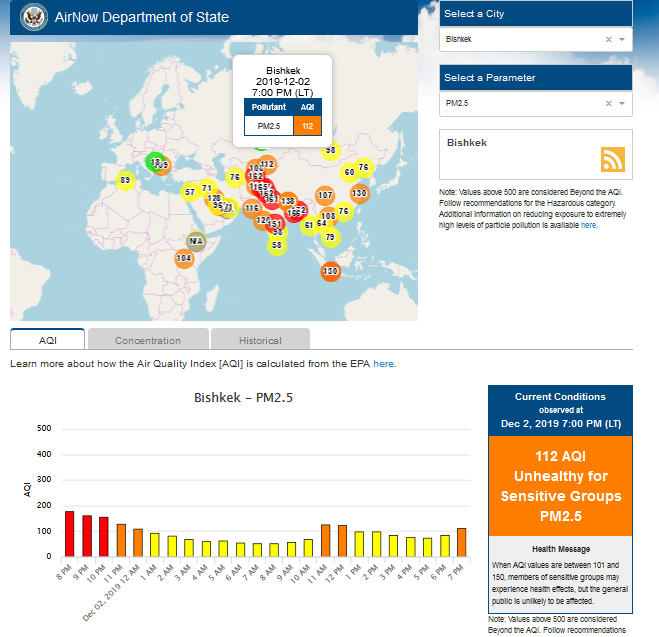Click the orange 107 map marker
The height and width of the screenshot is (637, 659).
tap(325, 195)
